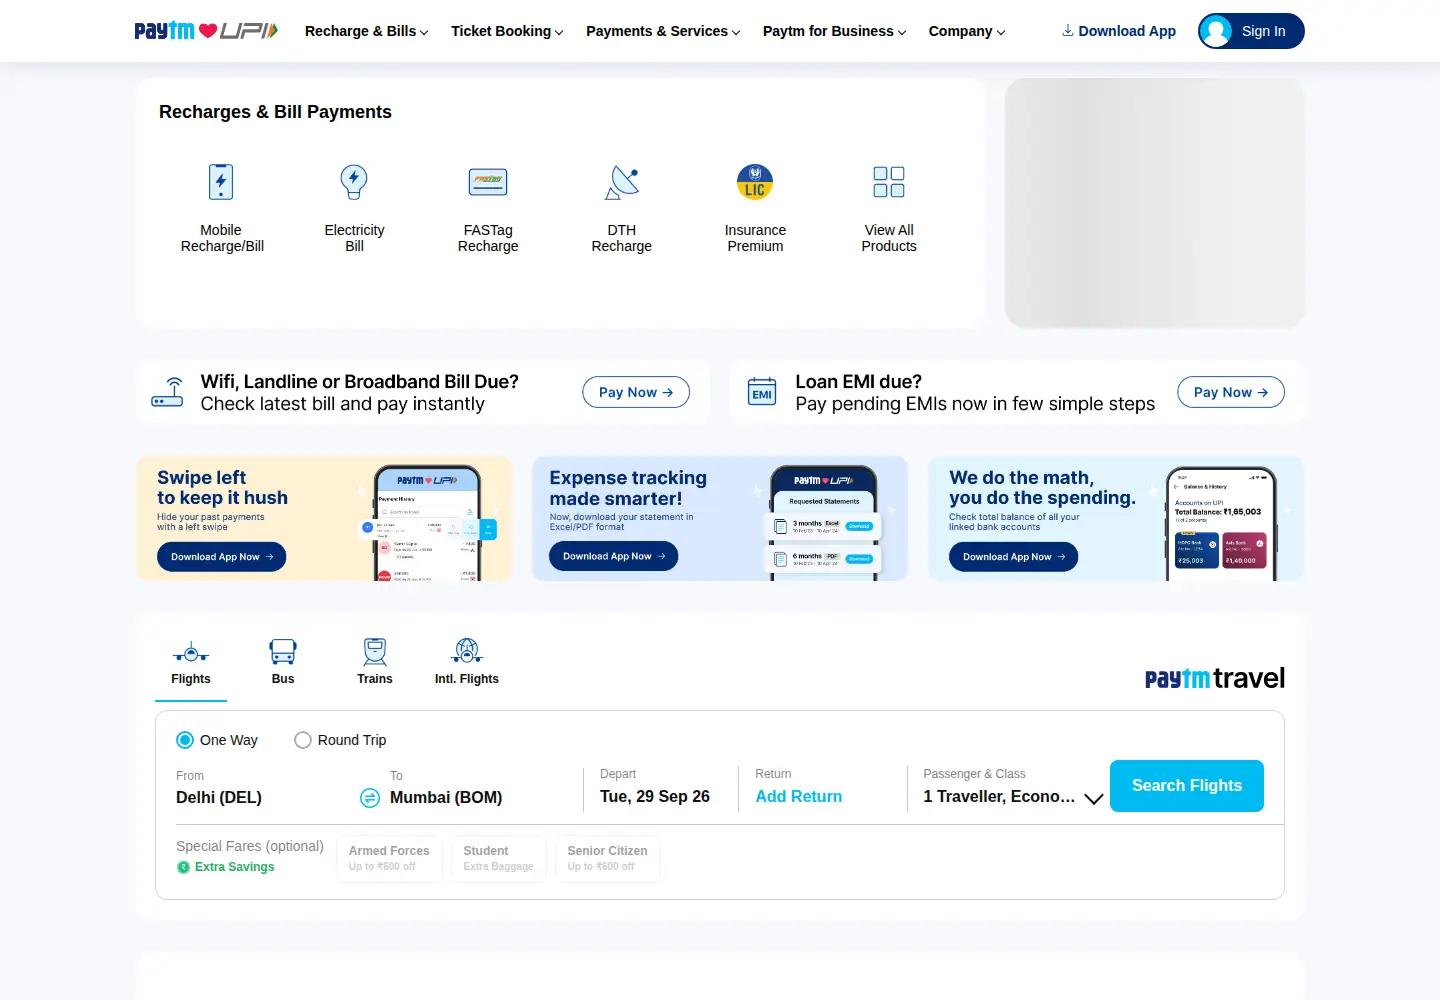
Task: Open the Passenger & Class dropdown chevron
Action: click(x=1094, y=799)
